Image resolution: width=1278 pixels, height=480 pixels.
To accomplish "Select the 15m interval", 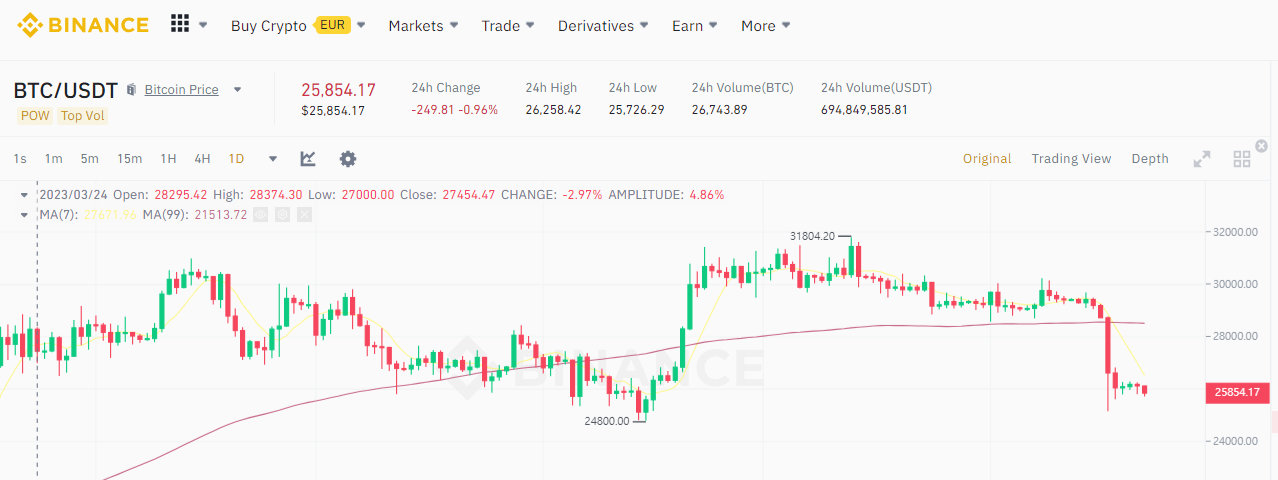I will click(129, 158).
